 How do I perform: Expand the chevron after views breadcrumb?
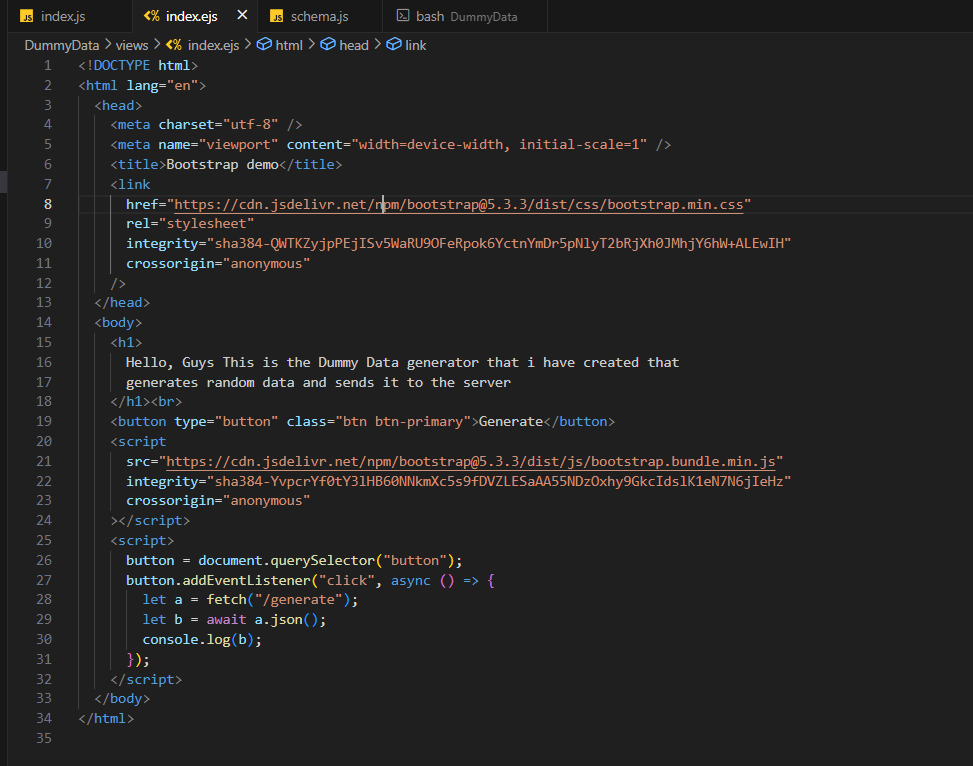(x=156, y=44)
